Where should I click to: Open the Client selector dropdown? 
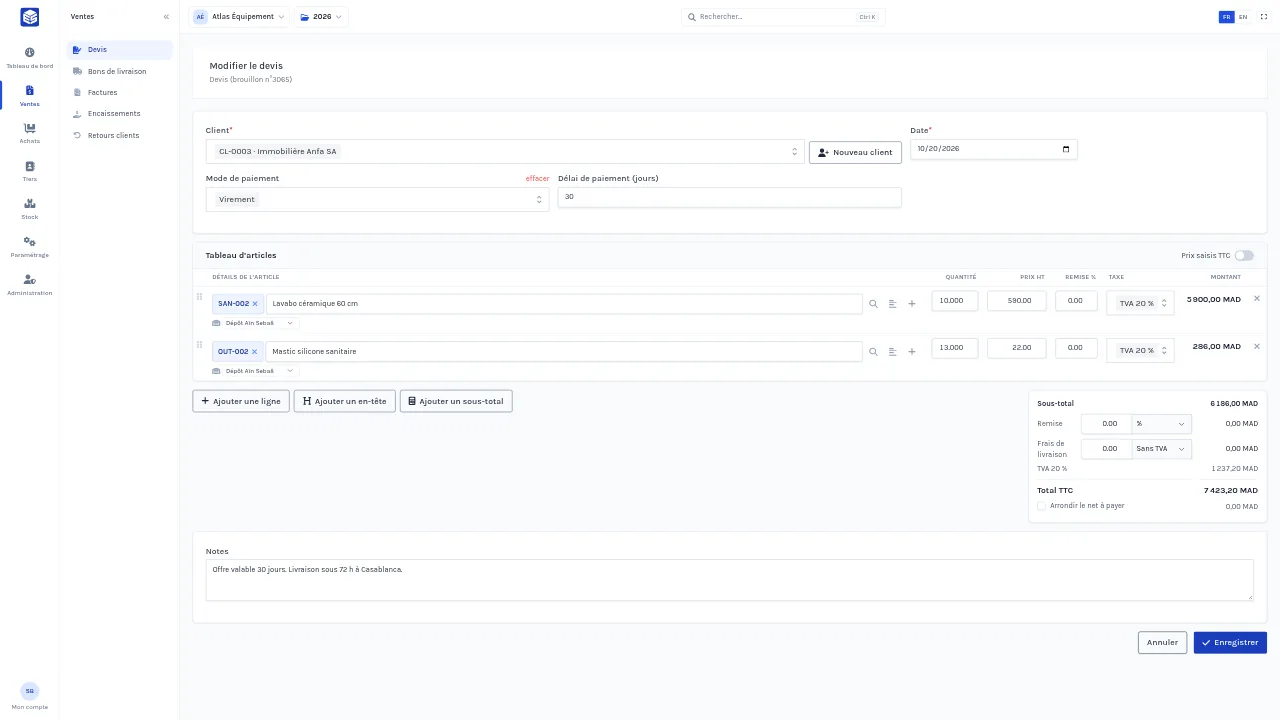[505, 151]
